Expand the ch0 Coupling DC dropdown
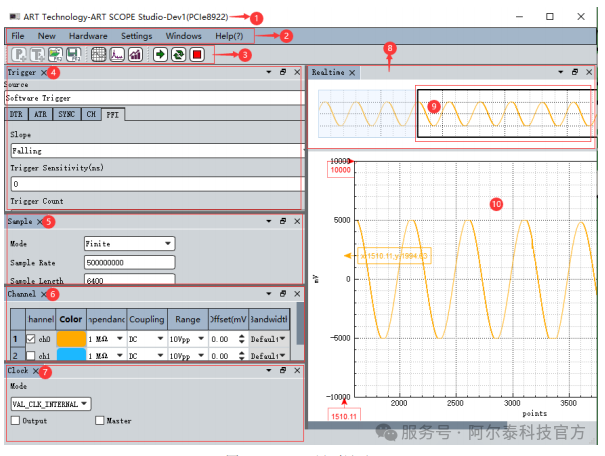The image size is (605, 456). point(146,339)
